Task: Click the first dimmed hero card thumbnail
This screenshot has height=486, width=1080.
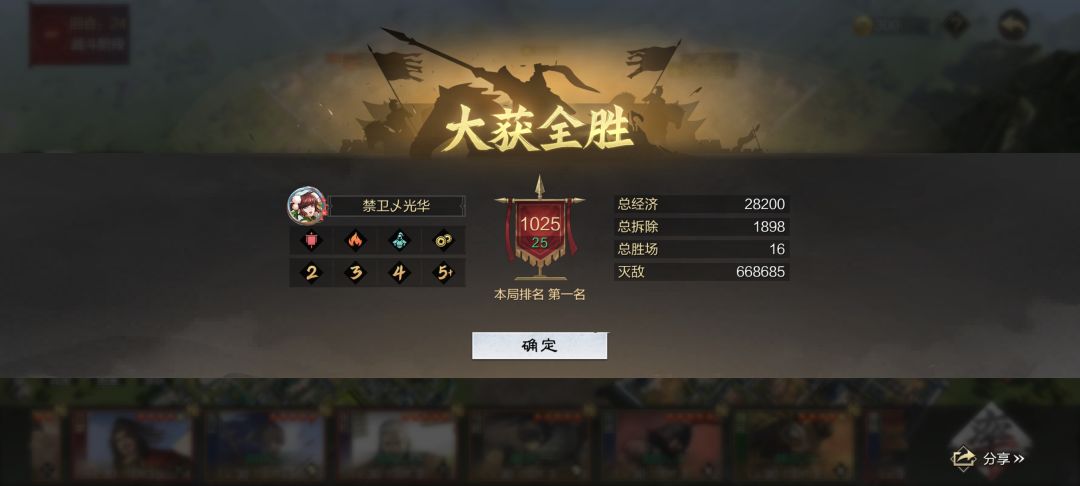Action: 133,444
